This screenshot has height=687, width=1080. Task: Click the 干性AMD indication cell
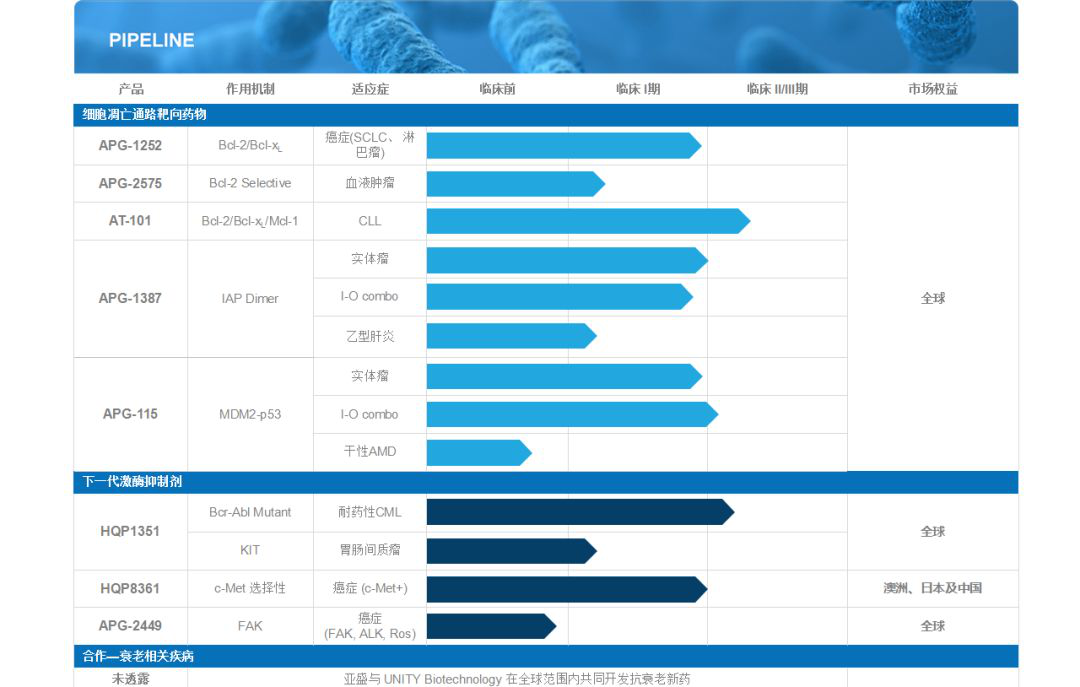[370, 451]
